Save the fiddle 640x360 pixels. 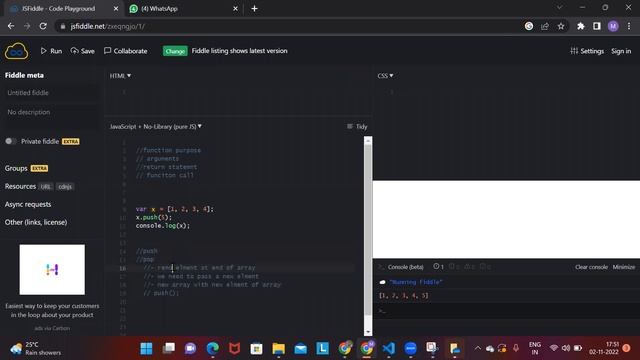pos(82,51)
